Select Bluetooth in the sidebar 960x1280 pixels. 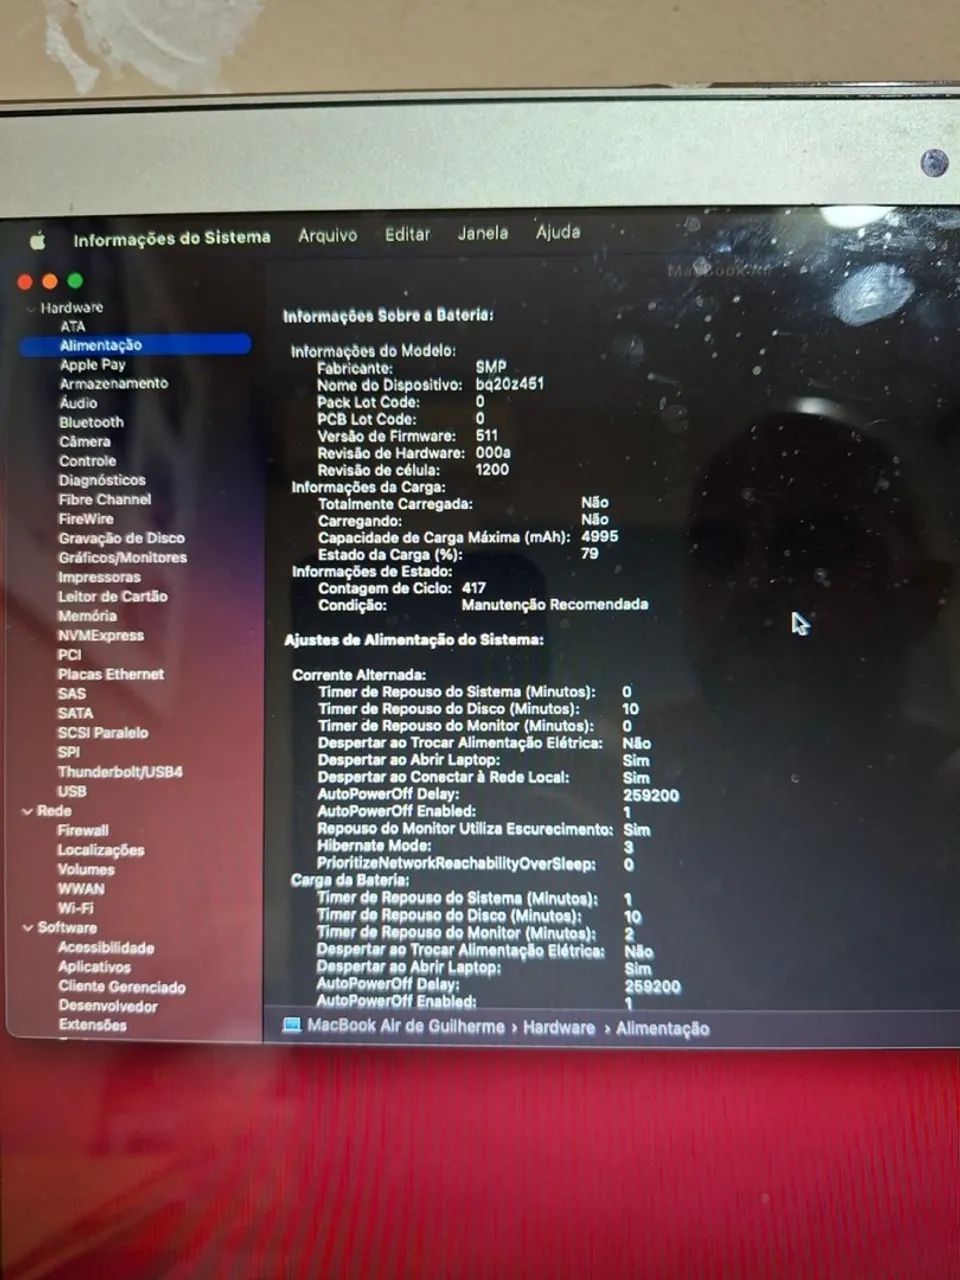pyautogui.click(x=91, y=422)
